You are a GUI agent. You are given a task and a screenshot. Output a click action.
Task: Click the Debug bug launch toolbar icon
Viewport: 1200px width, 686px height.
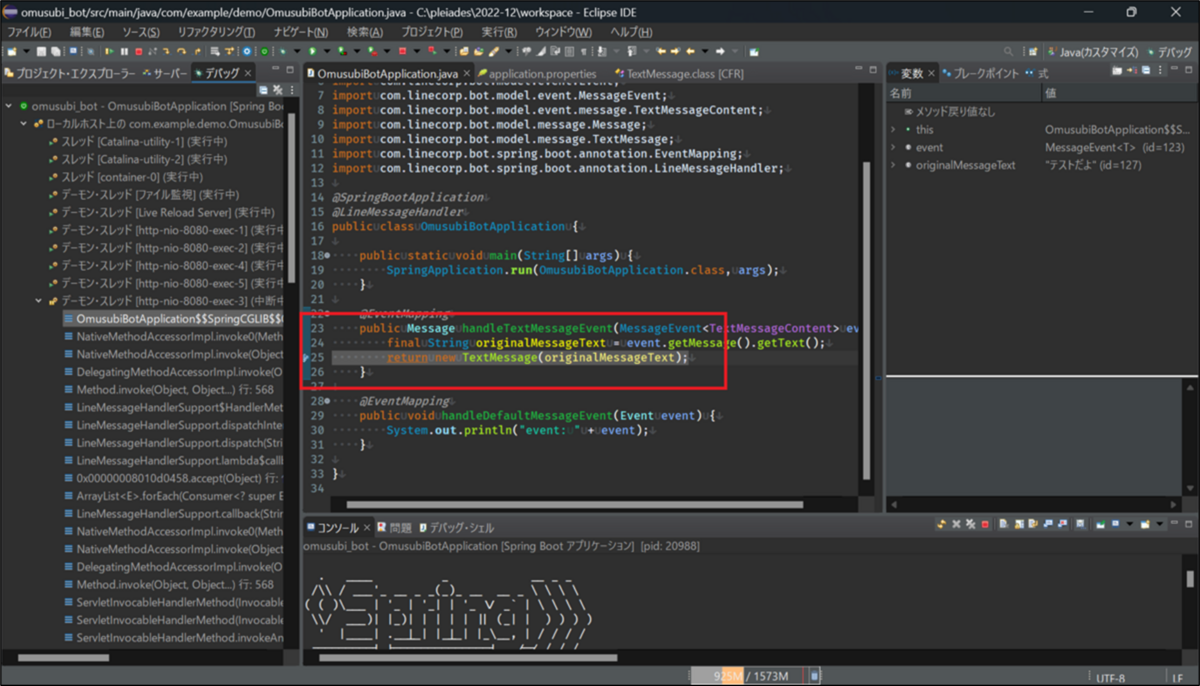pos(283,50)
